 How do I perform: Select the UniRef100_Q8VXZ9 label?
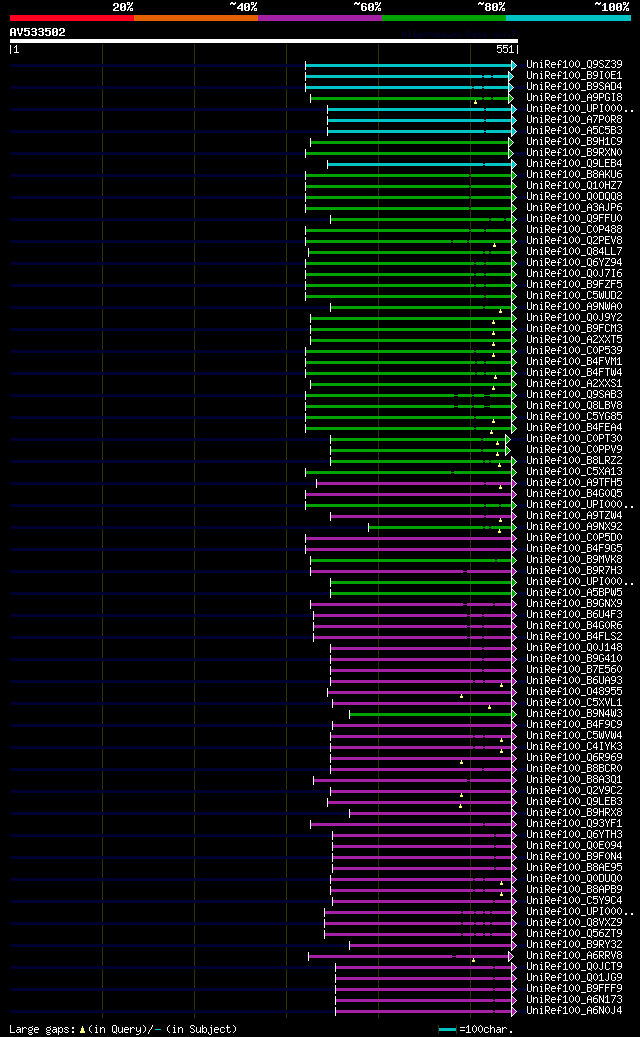pos(574,923)
